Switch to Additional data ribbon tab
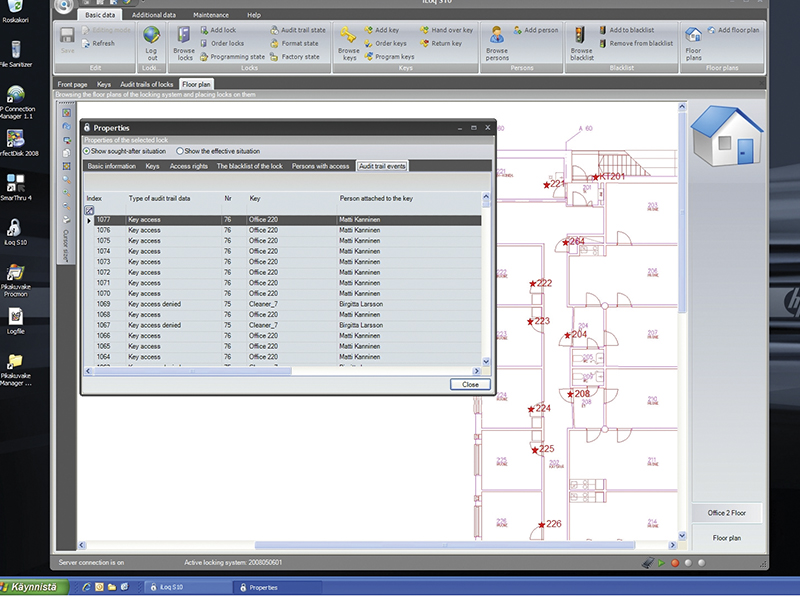 [x=154, y=15]
